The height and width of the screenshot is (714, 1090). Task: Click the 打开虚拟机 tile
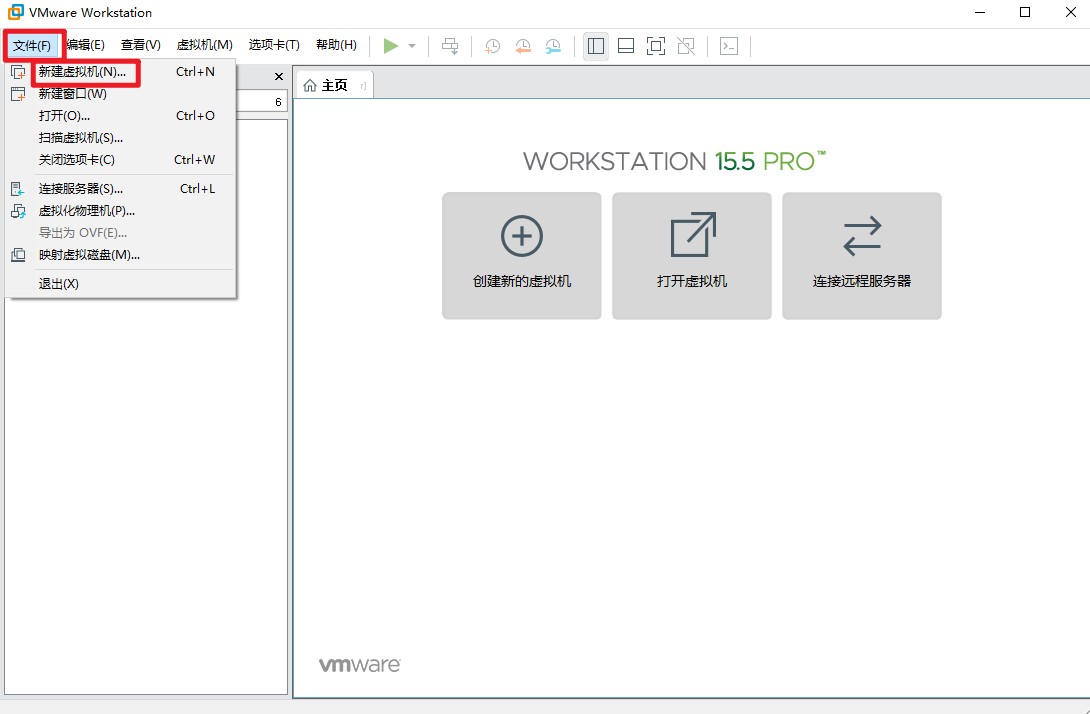coord(692,256)
